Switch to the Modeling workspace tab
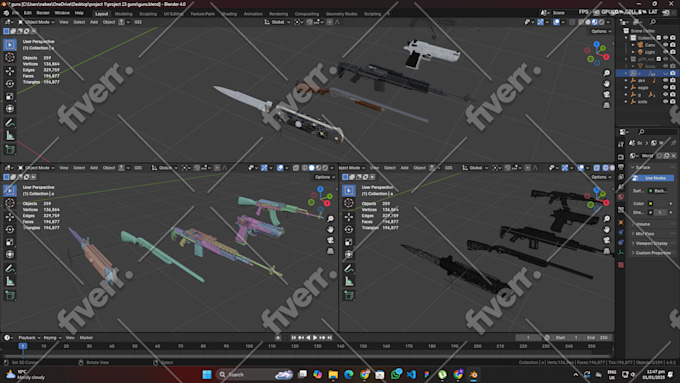The height and width of the screenshot is (383, 680). pos(124,14)
